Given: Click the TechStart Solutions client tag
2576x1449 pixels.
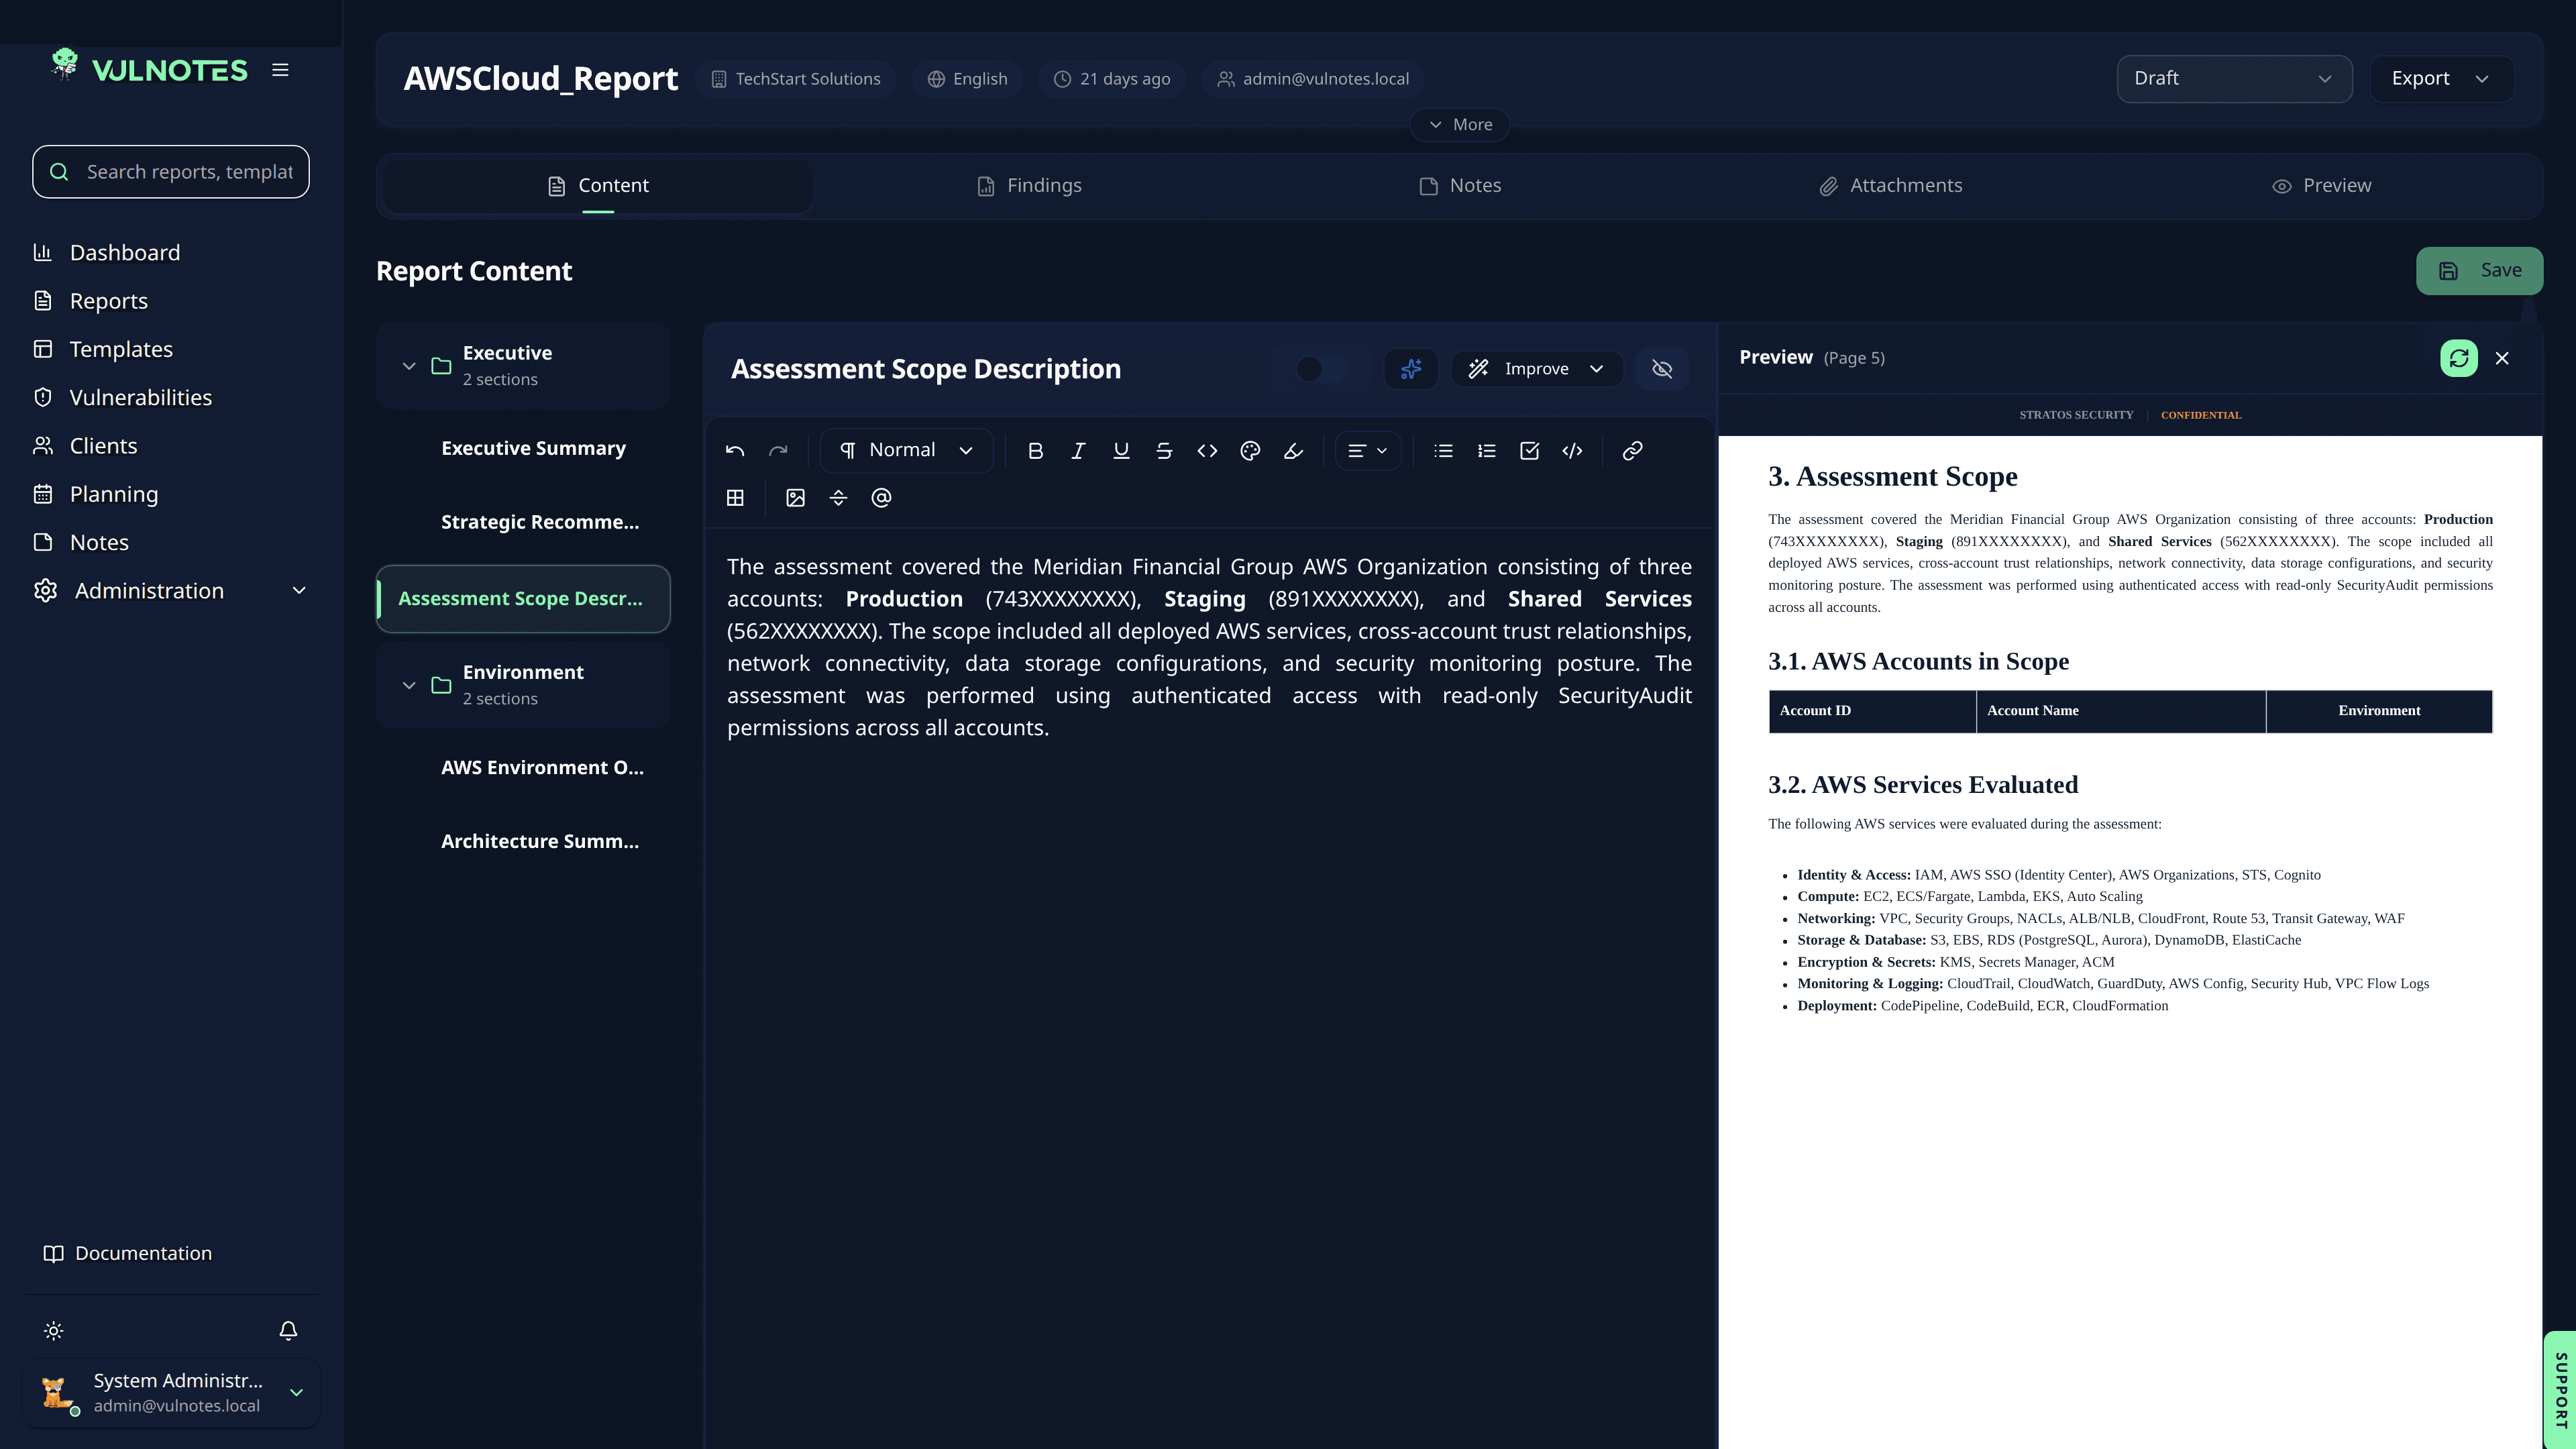Looking at the screenshot, I should point(796,79).
